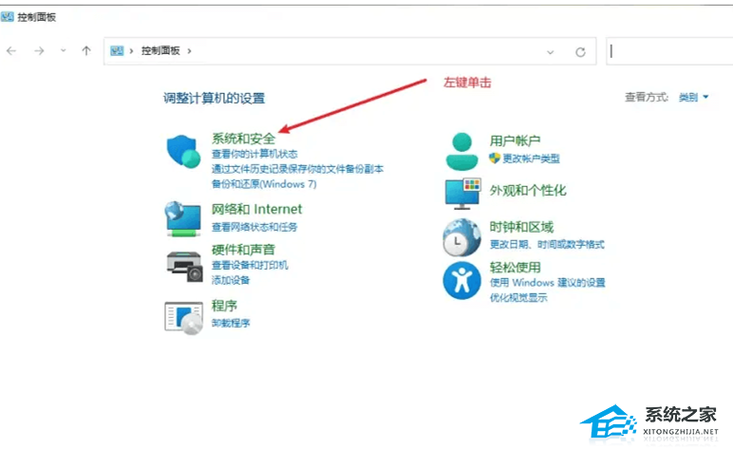Open the 程序 category link

coord(224,305)
